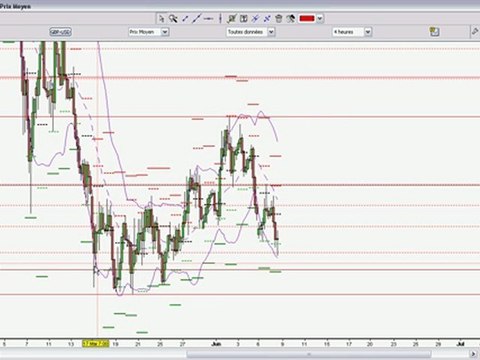This screenshot has width=480, height=360.
Task: Open the Prix Moyen price dropdown
Action: (x=165, y=32)
